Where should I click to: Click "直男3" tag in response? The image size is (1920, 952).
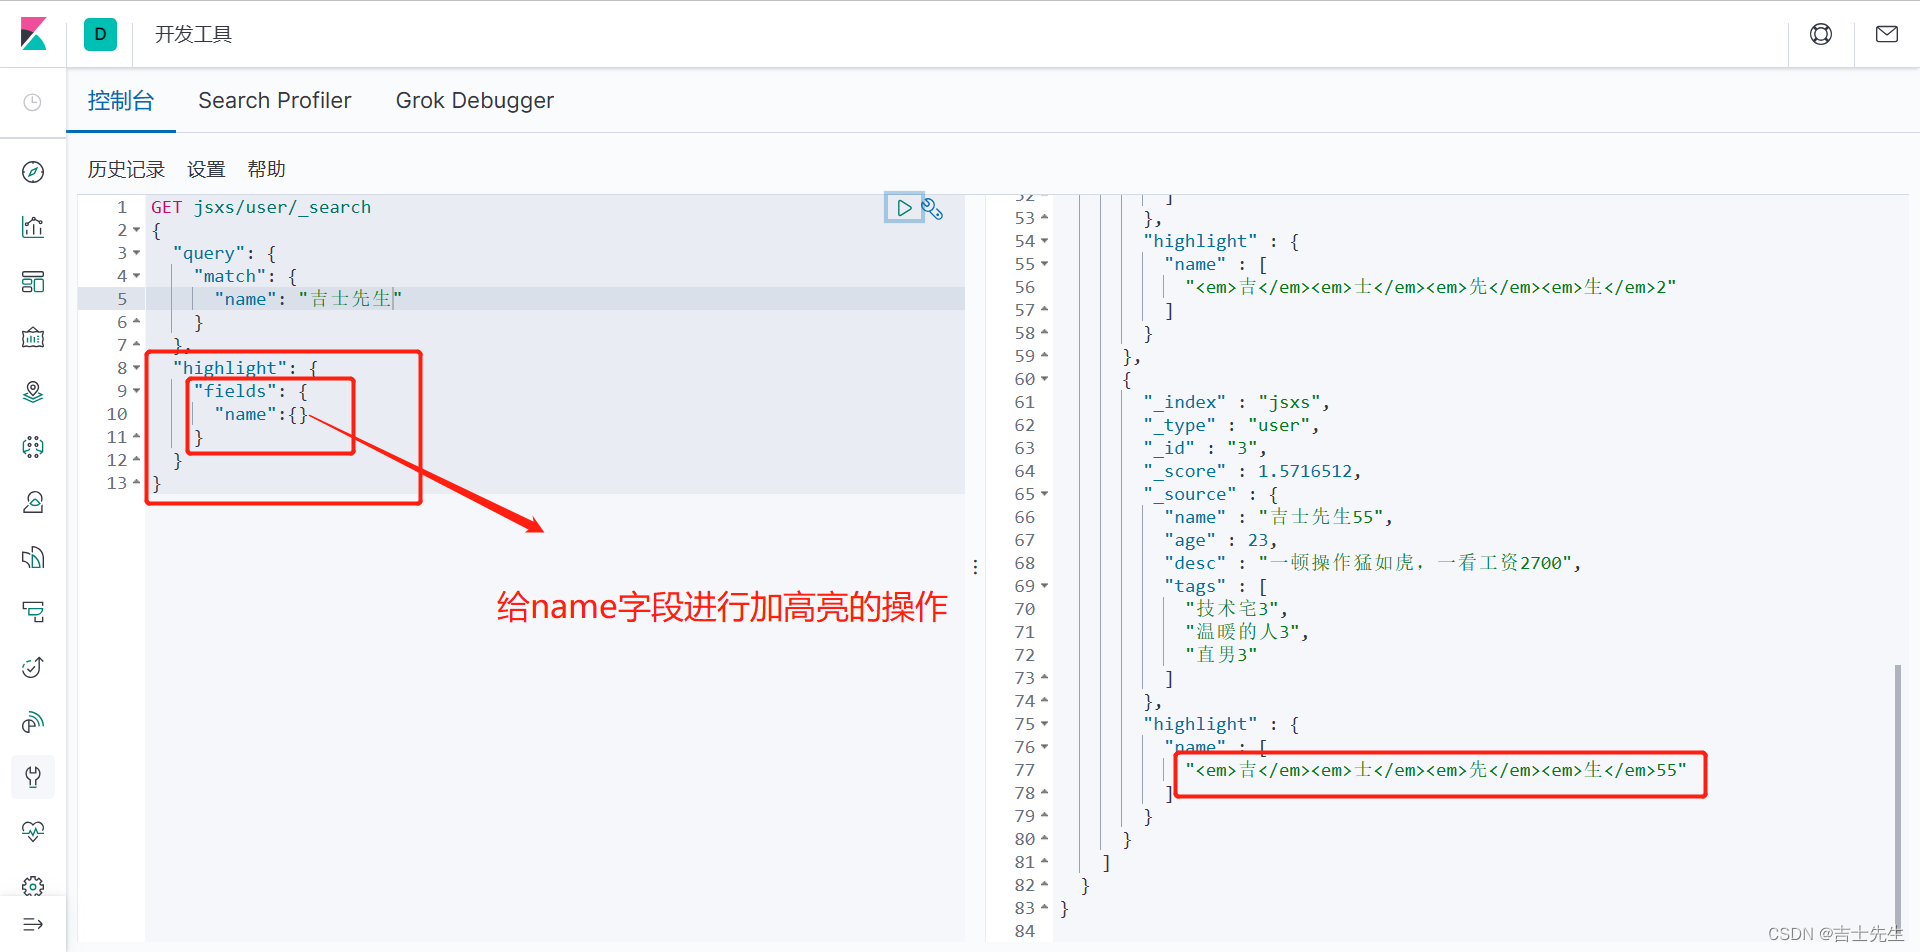click(1221, 655)
